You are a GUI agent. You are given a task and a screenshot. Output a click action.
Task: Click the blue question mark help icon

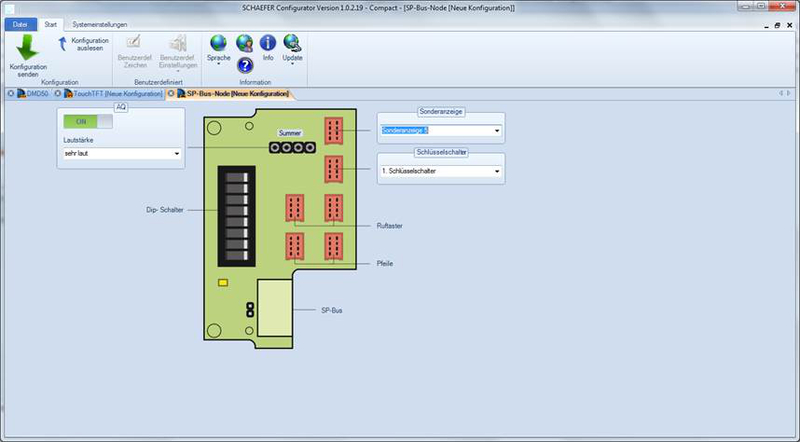point(245,65)
